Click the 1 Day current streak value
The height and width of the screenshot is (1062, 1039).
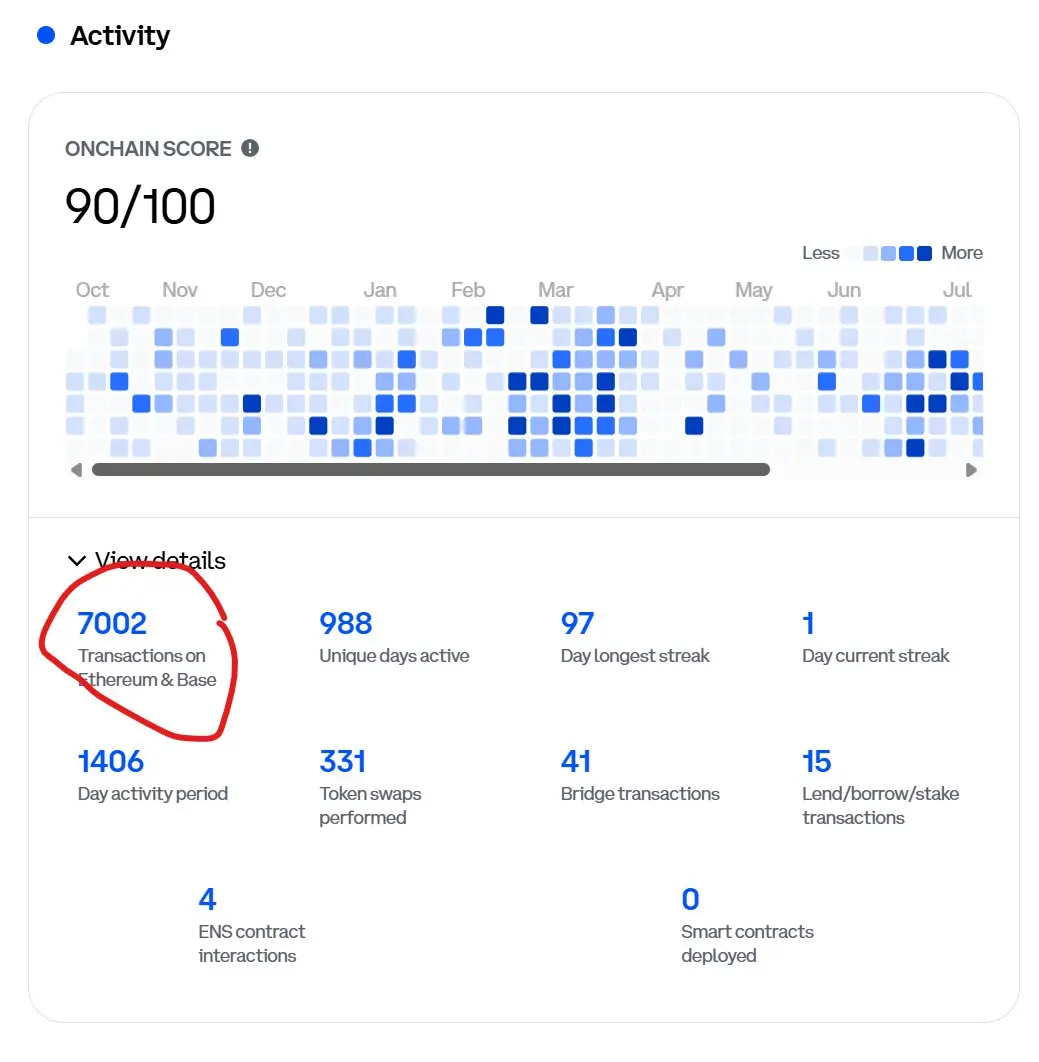click(x=808, y=624)
